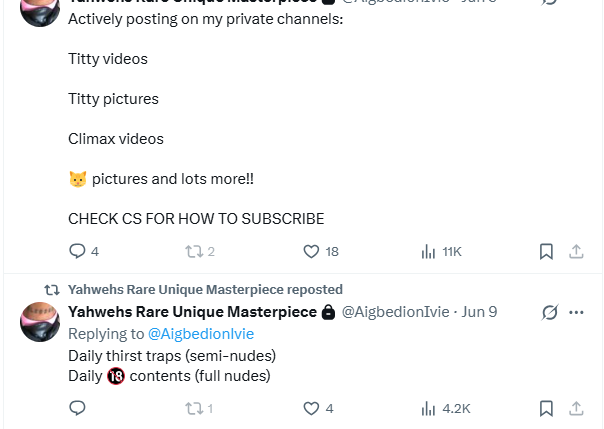
Task: Click the profile avatar of Jun 9 post
Action: [x=40, y=322]
